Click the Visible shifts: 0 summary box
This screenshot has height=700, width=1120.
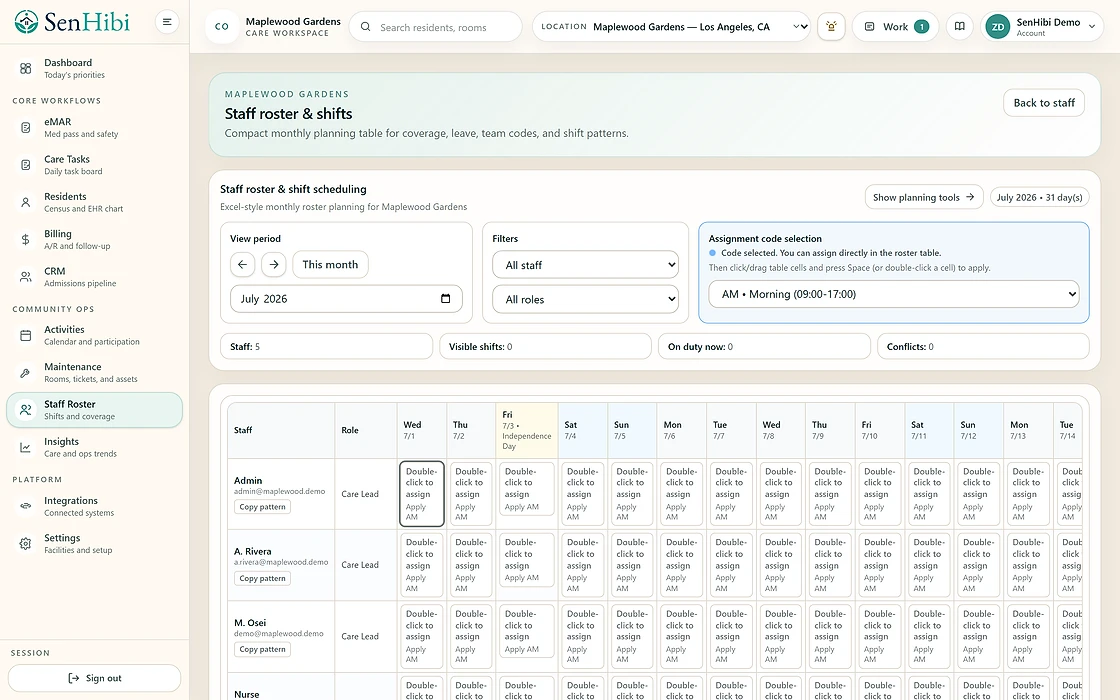[545, 346]
